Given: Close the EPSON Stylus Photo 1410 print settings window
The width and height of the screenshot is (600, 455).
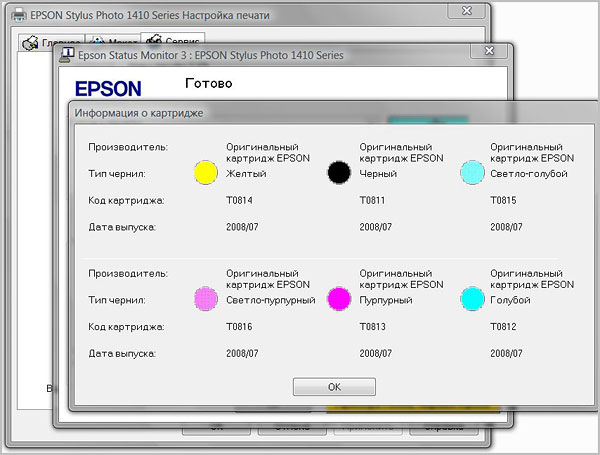Looking at the screenshot, I should coord(466,11).
